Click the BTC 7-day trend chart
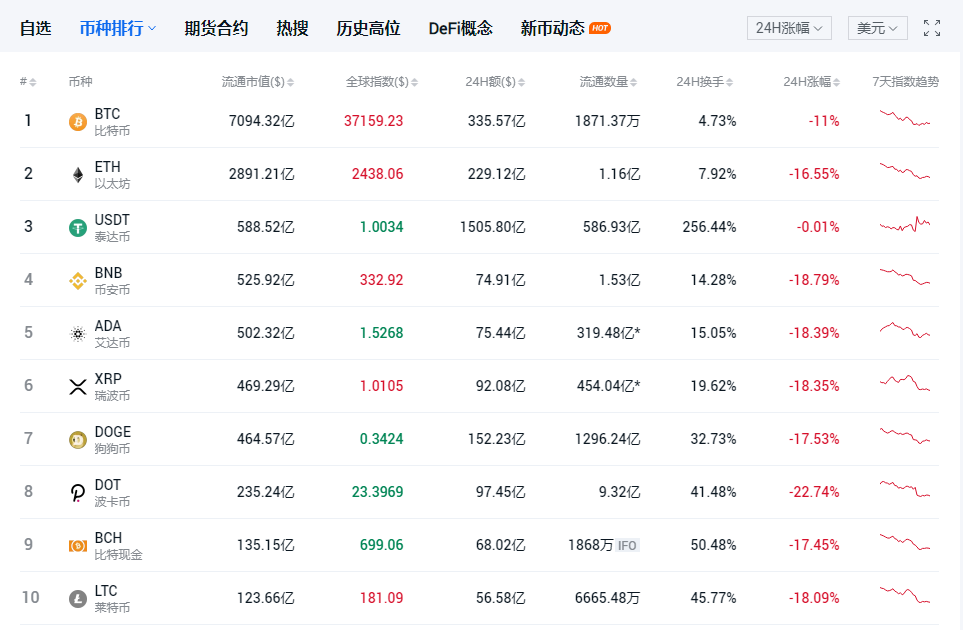The image size is (963, 630). [905, 120]
